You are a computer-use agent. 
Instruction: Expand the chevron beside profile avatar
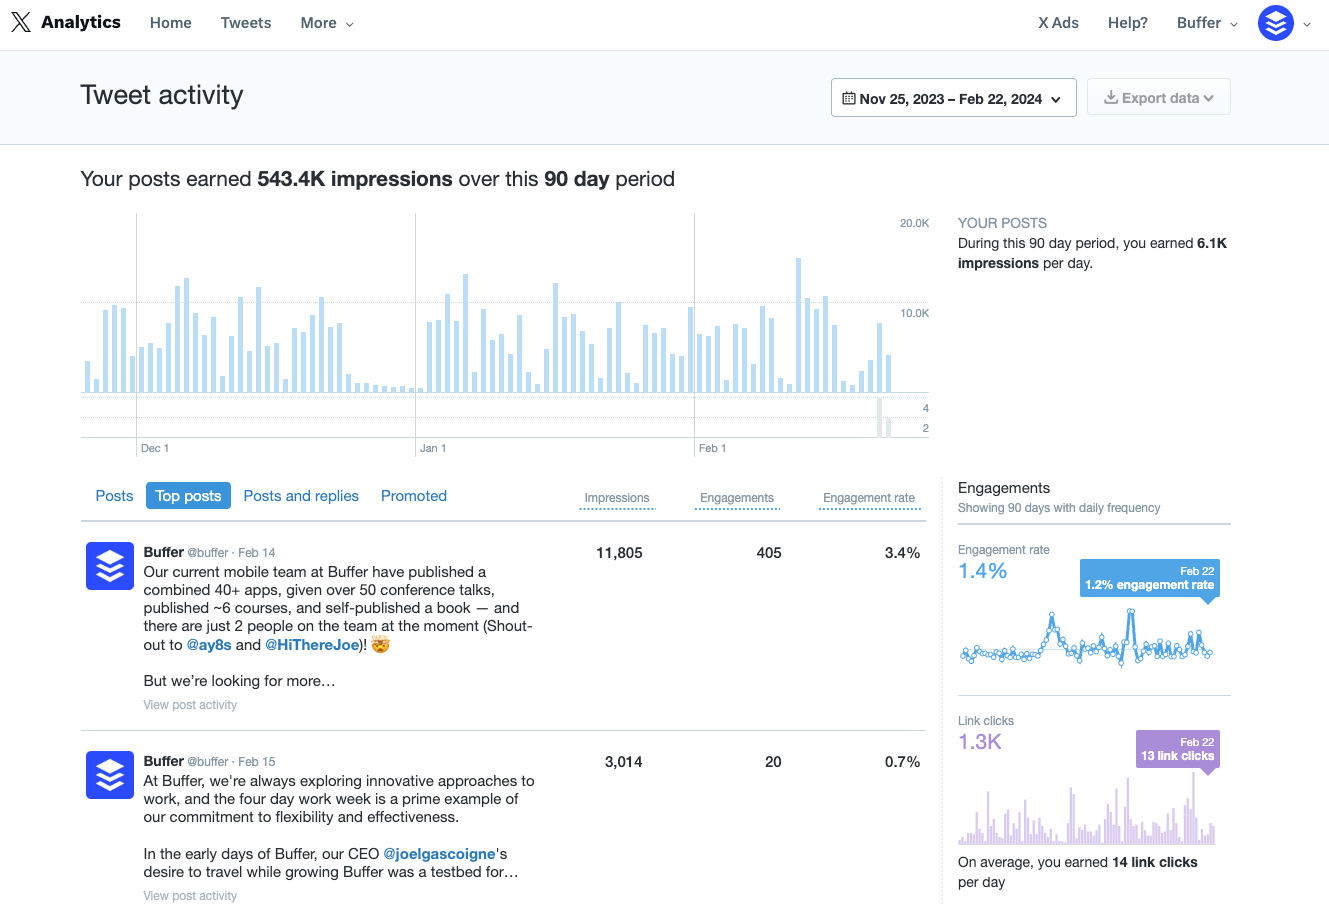point(1307,24)
